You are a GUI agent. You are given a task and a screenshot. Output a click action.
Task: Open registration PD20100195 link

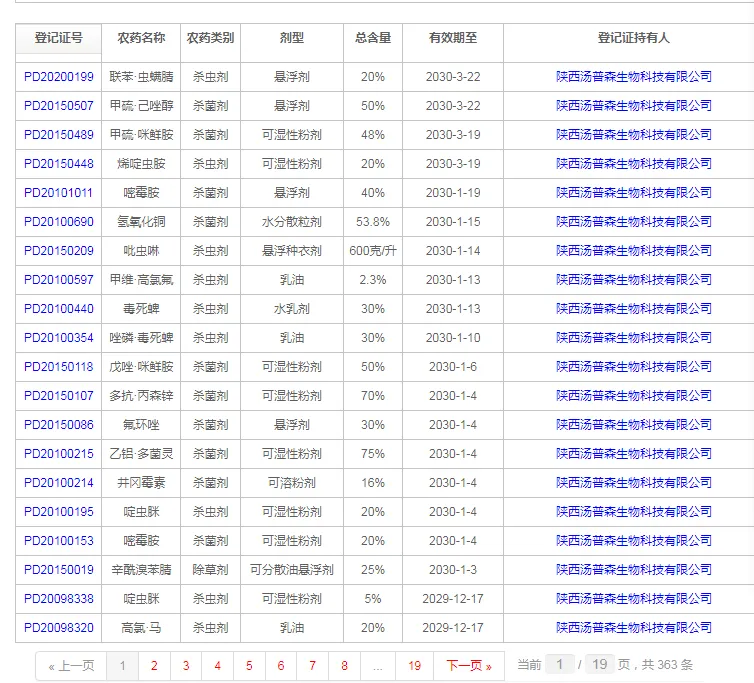59,512
